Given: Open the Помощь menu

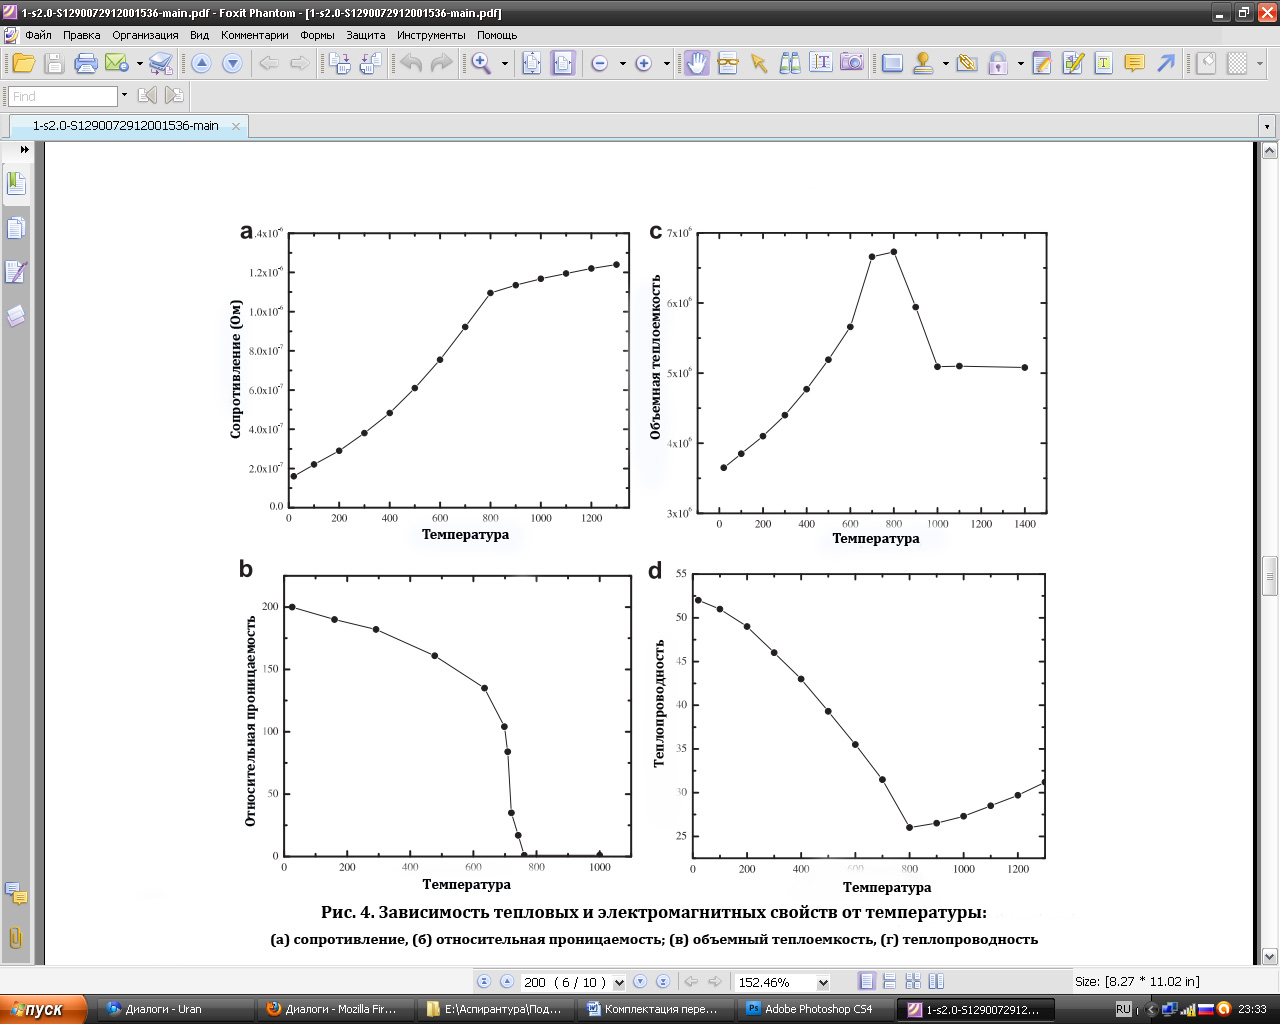Looking at the screenshot, I should point(497,35).
